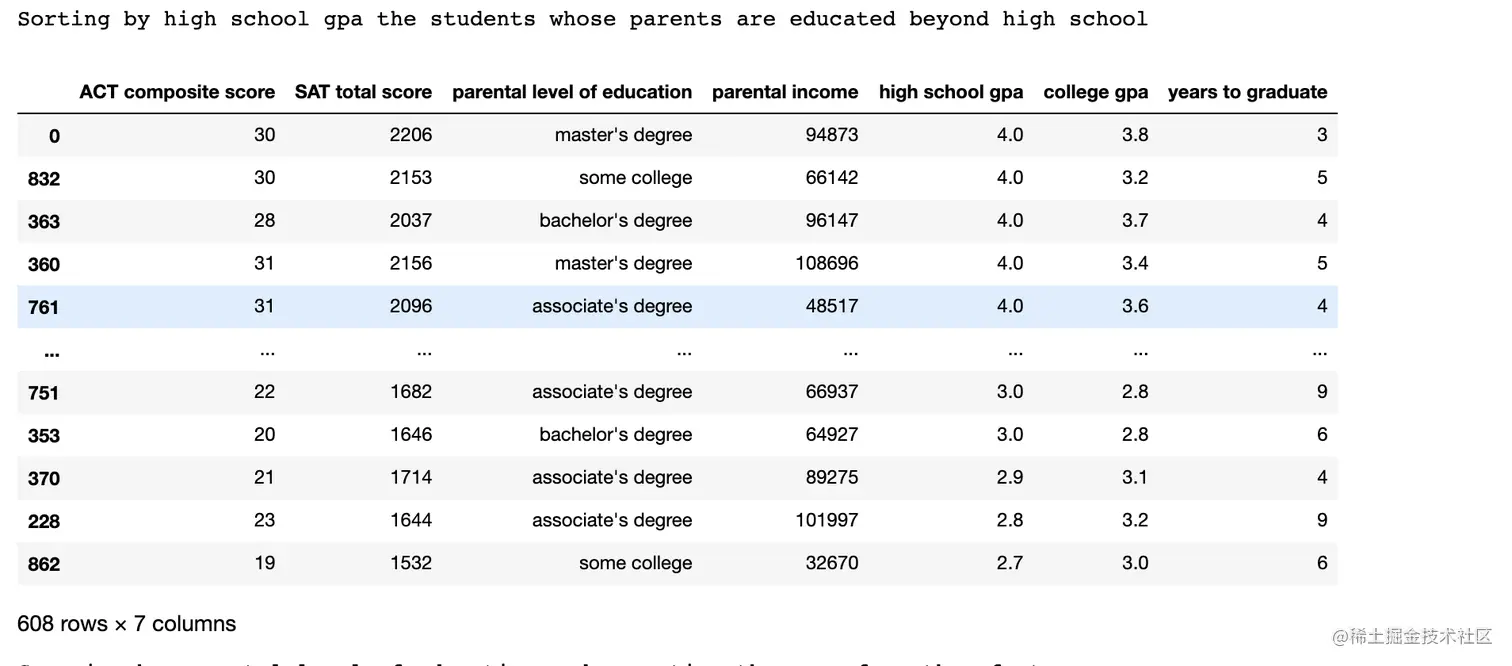1512x666 pixels.
Task: Click the 608 rows × 7 columns summary
Action: pyautogui.click(x=127, y=624)
